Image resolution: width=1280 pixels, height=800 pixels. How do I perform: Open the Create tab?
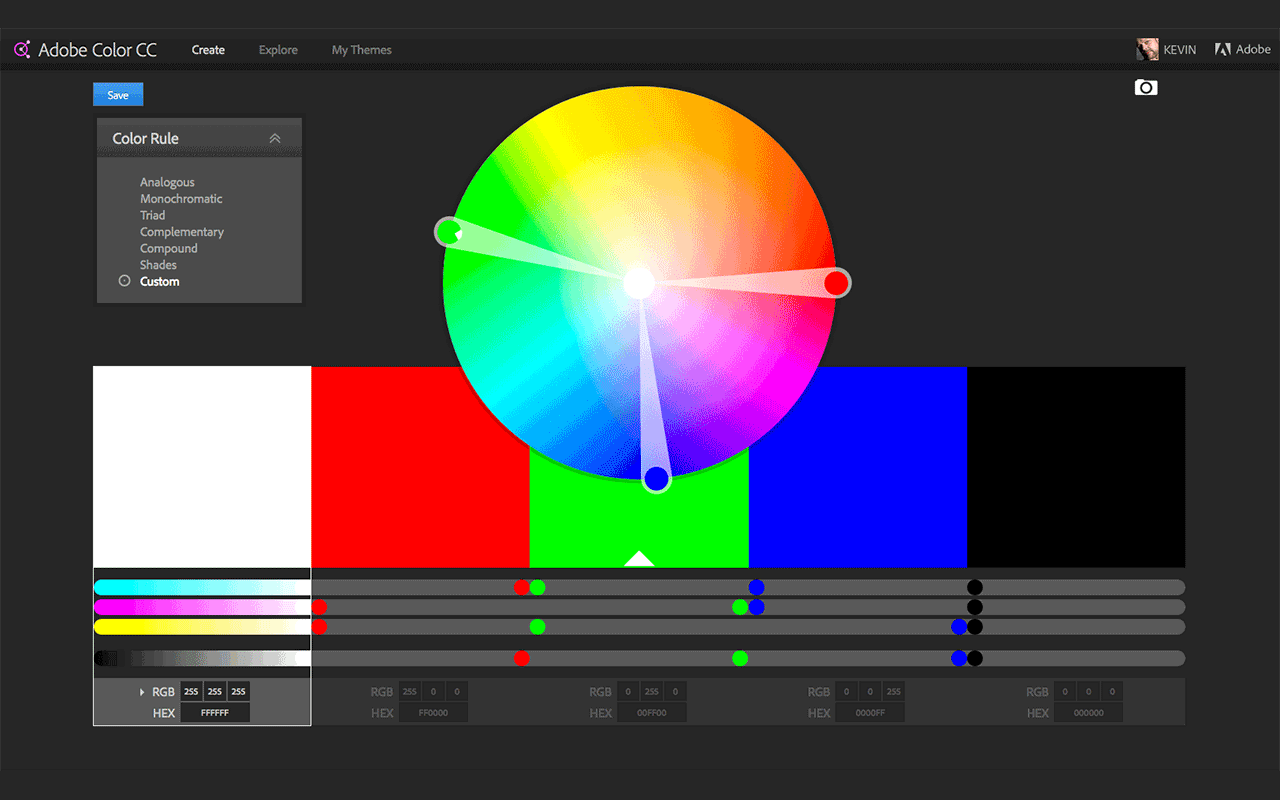click(208, 50)
